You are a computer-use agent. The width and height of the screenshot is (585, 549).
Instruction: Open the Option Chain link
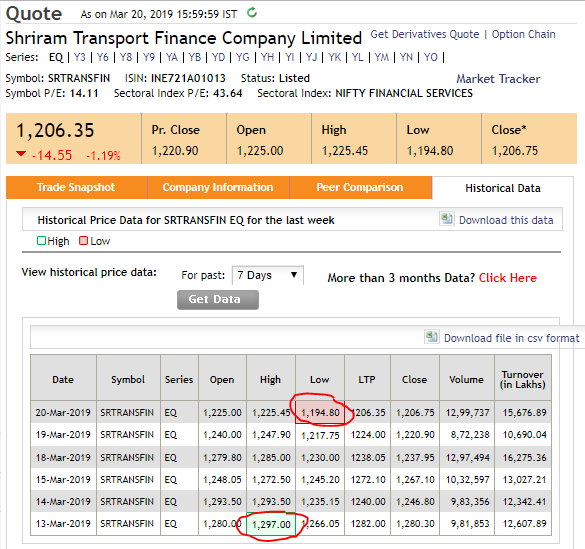[x=523, y=34]
